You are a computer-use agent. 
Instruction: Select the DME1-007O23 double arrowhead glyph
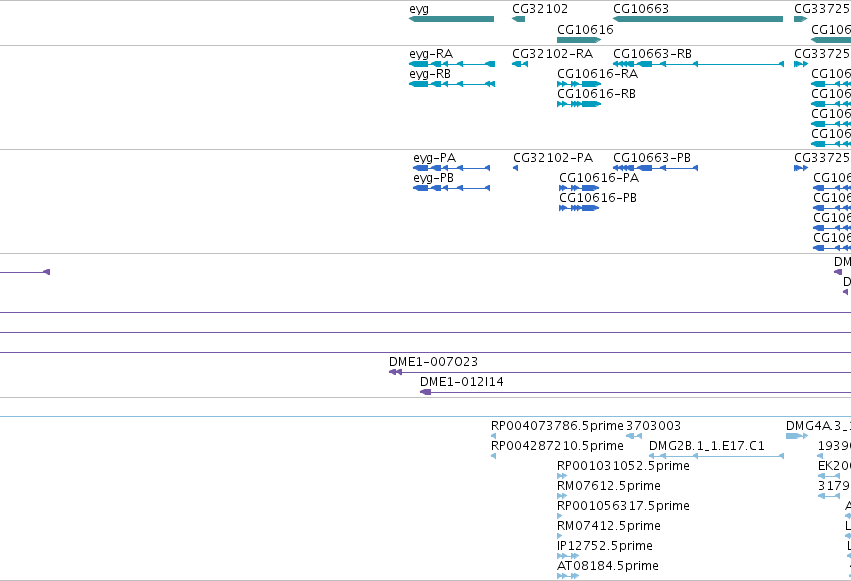click(x=396, y=372)
